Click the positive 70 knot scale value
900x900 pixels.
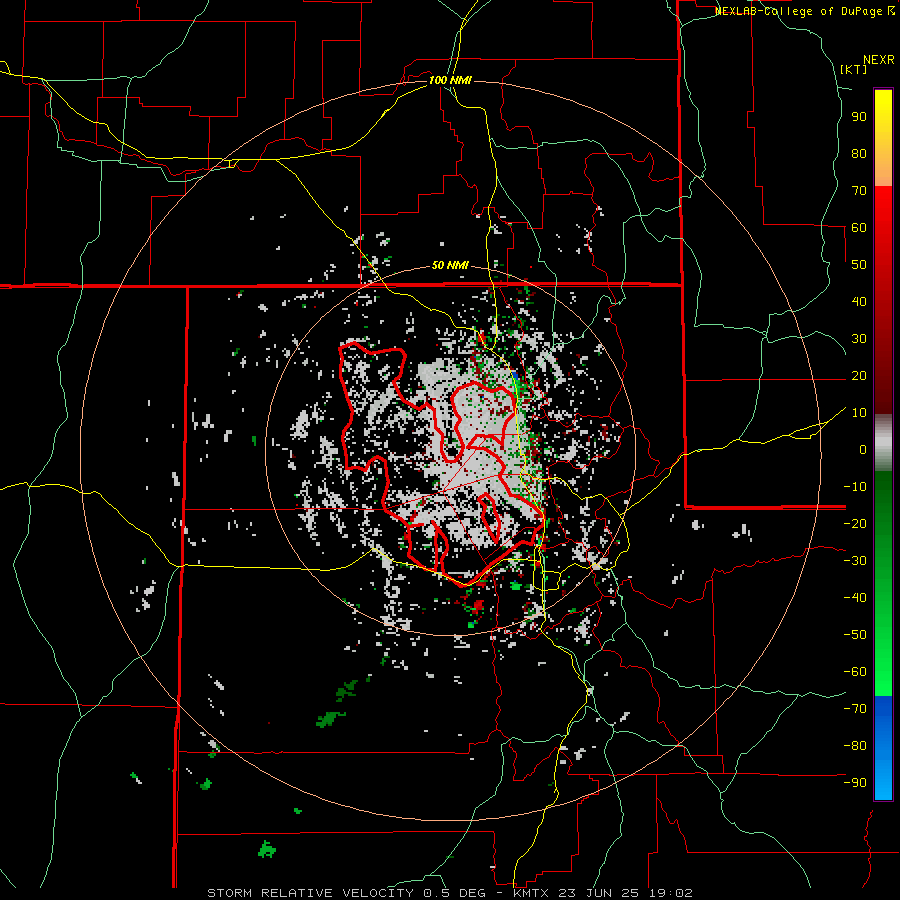click(859, 191)
